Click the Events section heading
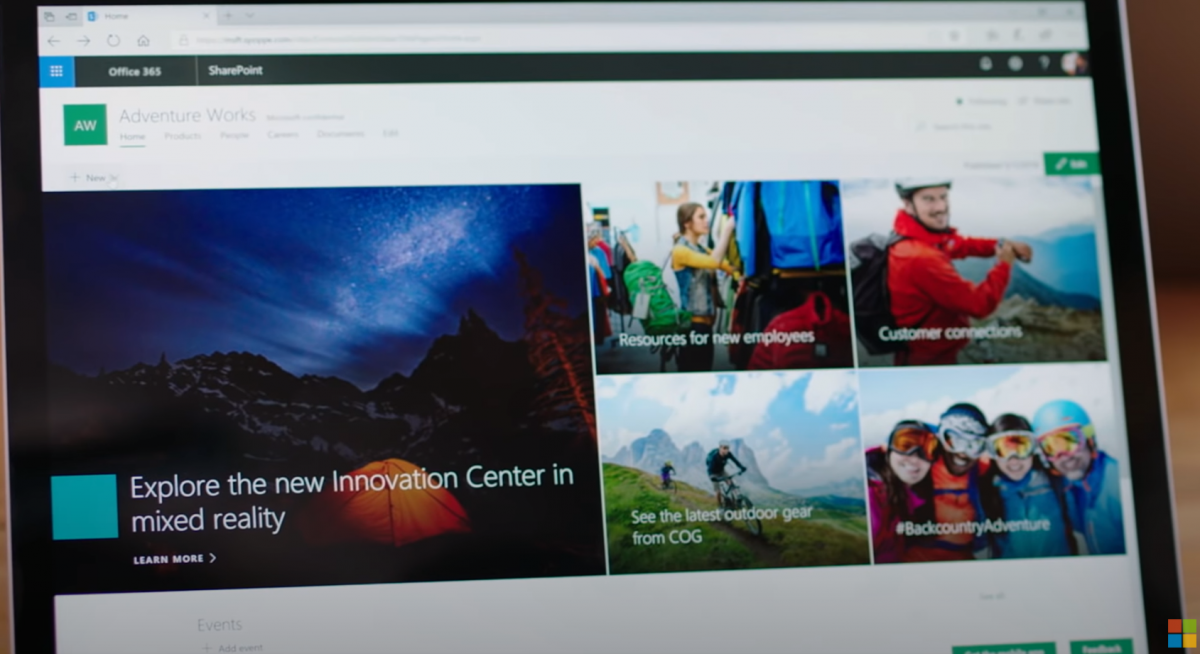1200x654 pixels. [219, 625]
